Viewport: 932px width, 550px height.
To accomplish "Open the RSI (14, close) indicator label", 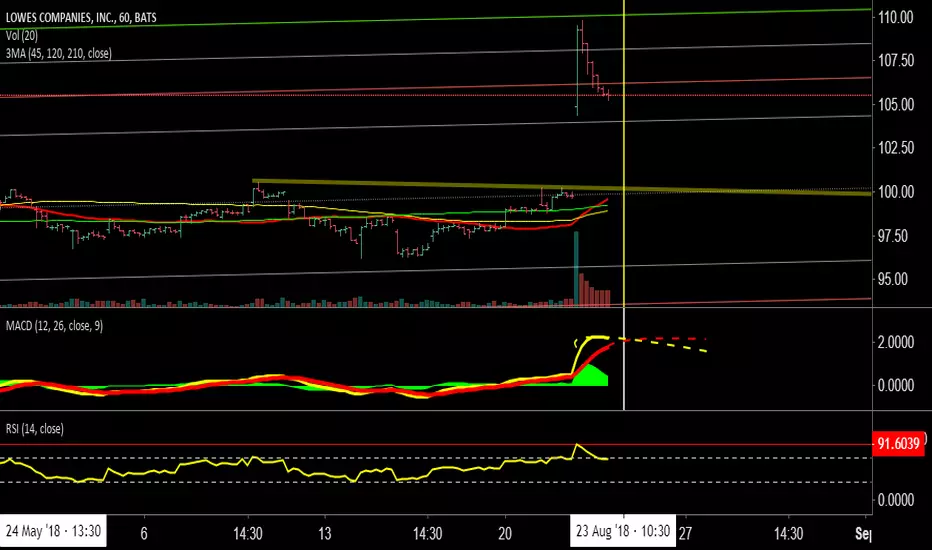I will pos(34,429).
